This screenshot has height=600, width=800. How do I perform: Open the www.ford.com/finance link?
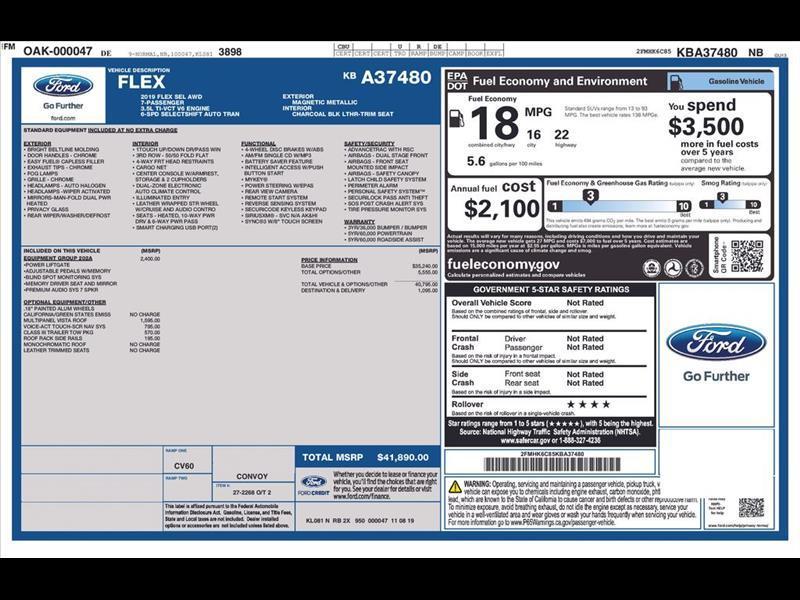pos(361,496)
